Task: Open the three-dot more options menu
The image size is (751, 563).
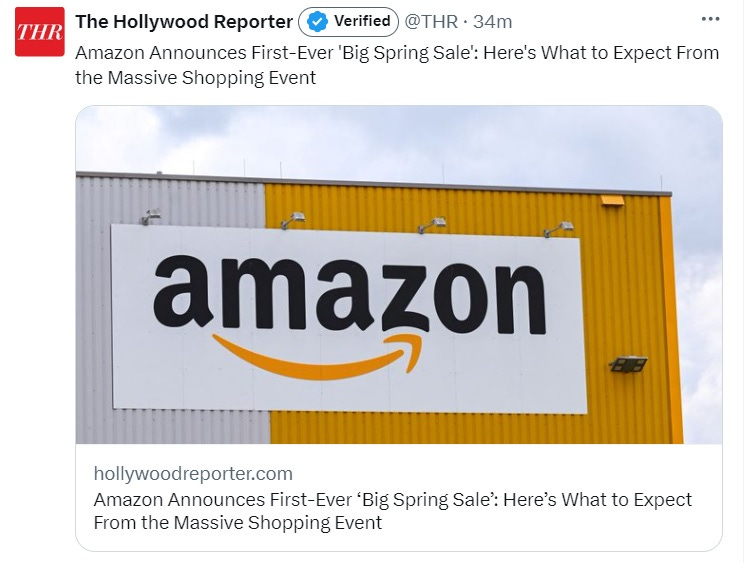Action: pos(710,19)
